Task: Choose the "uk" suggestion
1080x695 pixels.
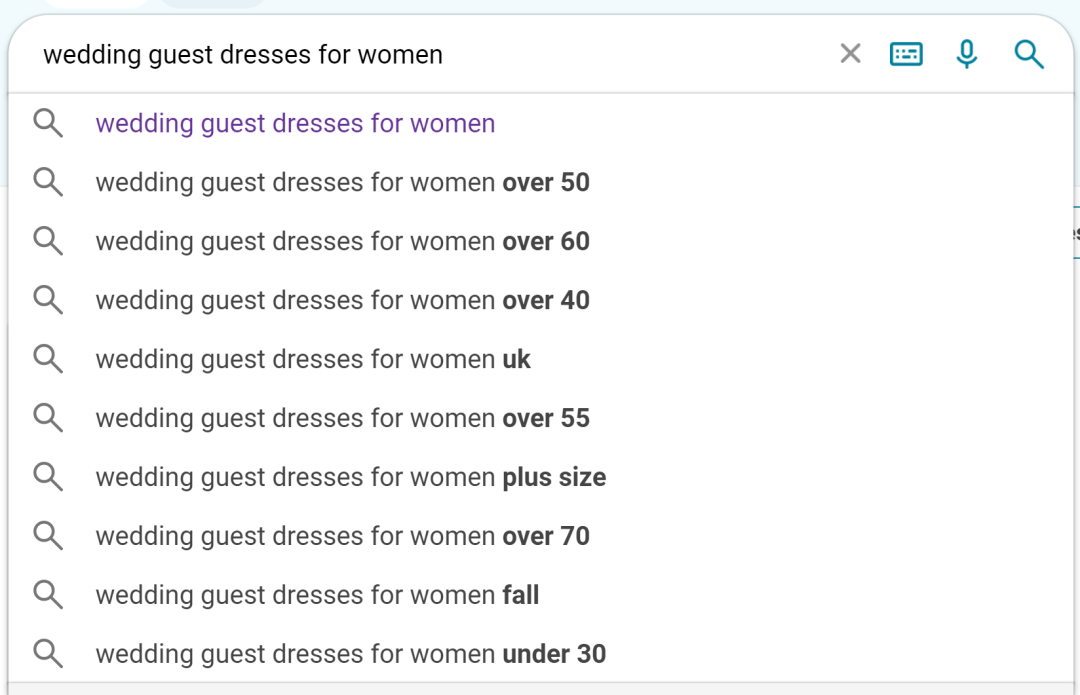Action: coord(313,360)
